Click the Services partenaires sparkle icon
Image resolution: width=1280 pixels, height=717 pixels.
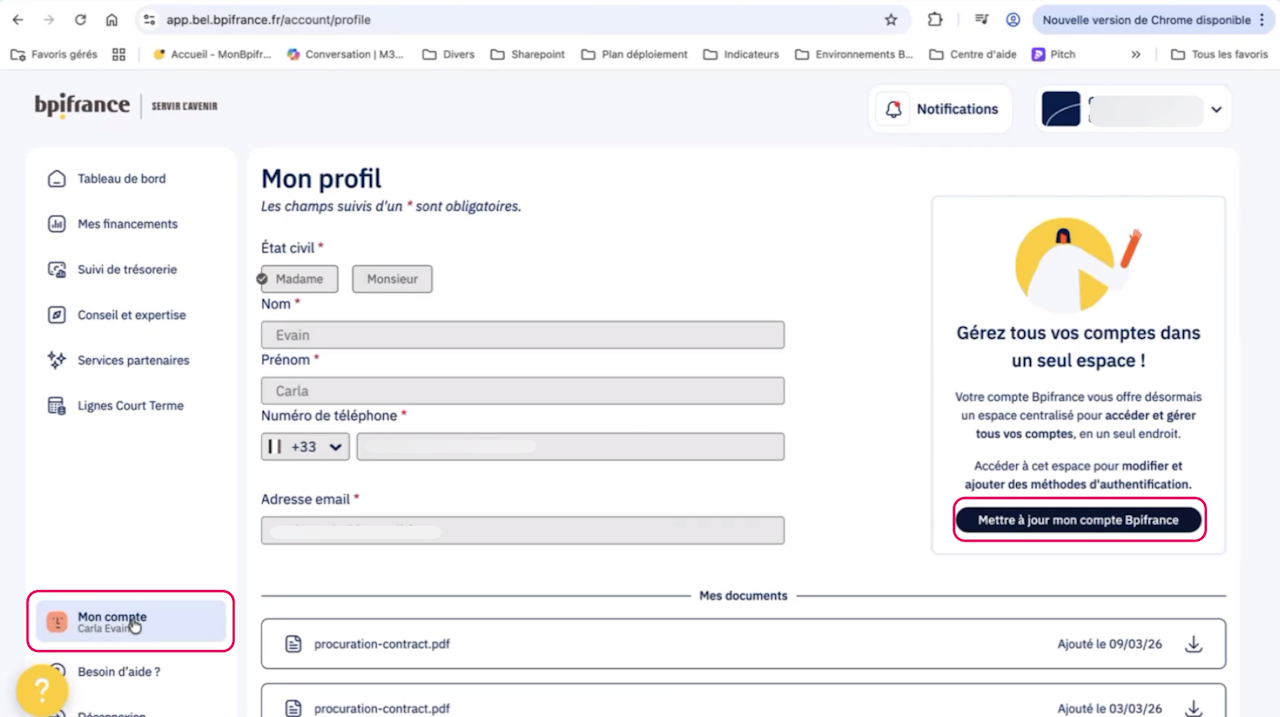pos(57,360)
